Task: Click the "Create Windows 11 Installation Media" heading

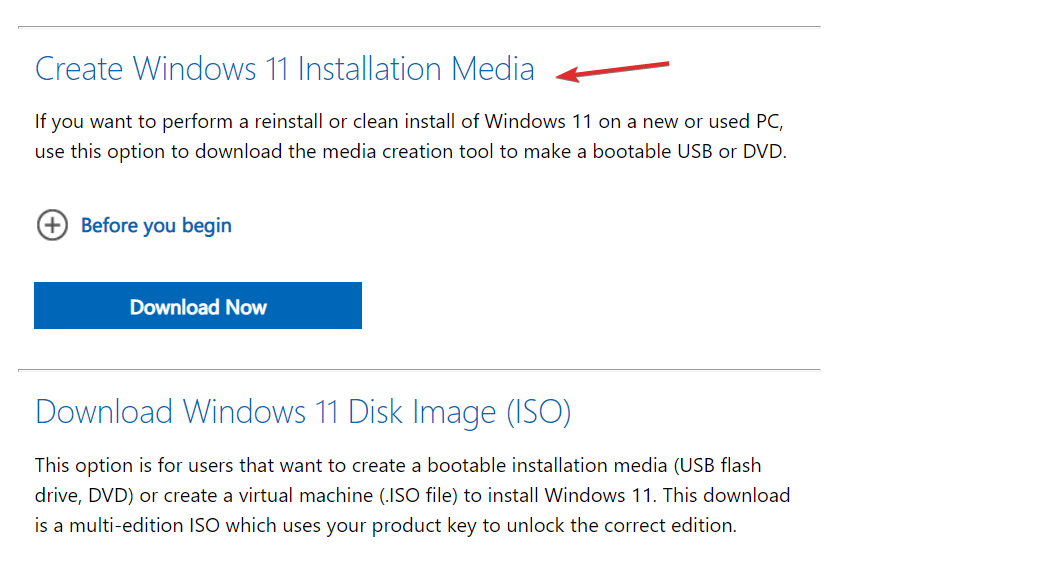Action: (x=284, y=69)
